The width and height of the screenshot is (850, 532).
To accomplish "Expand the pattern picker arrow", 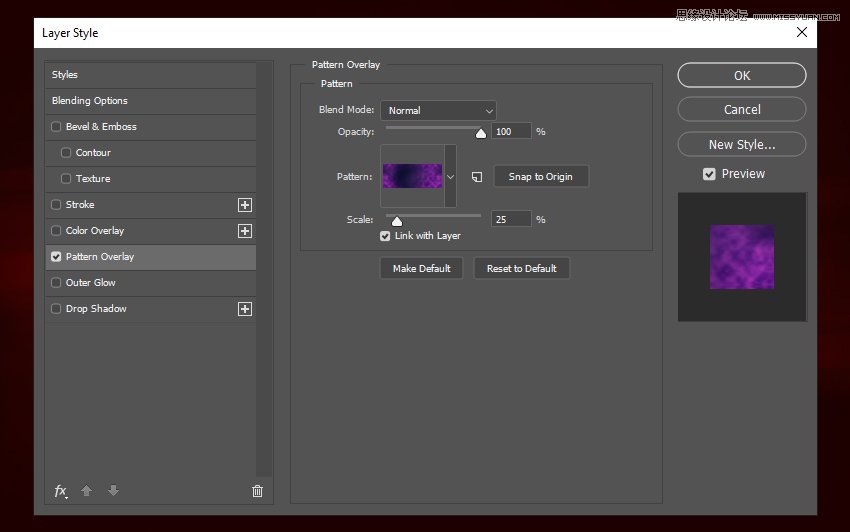I will click(x=450, y=177).
